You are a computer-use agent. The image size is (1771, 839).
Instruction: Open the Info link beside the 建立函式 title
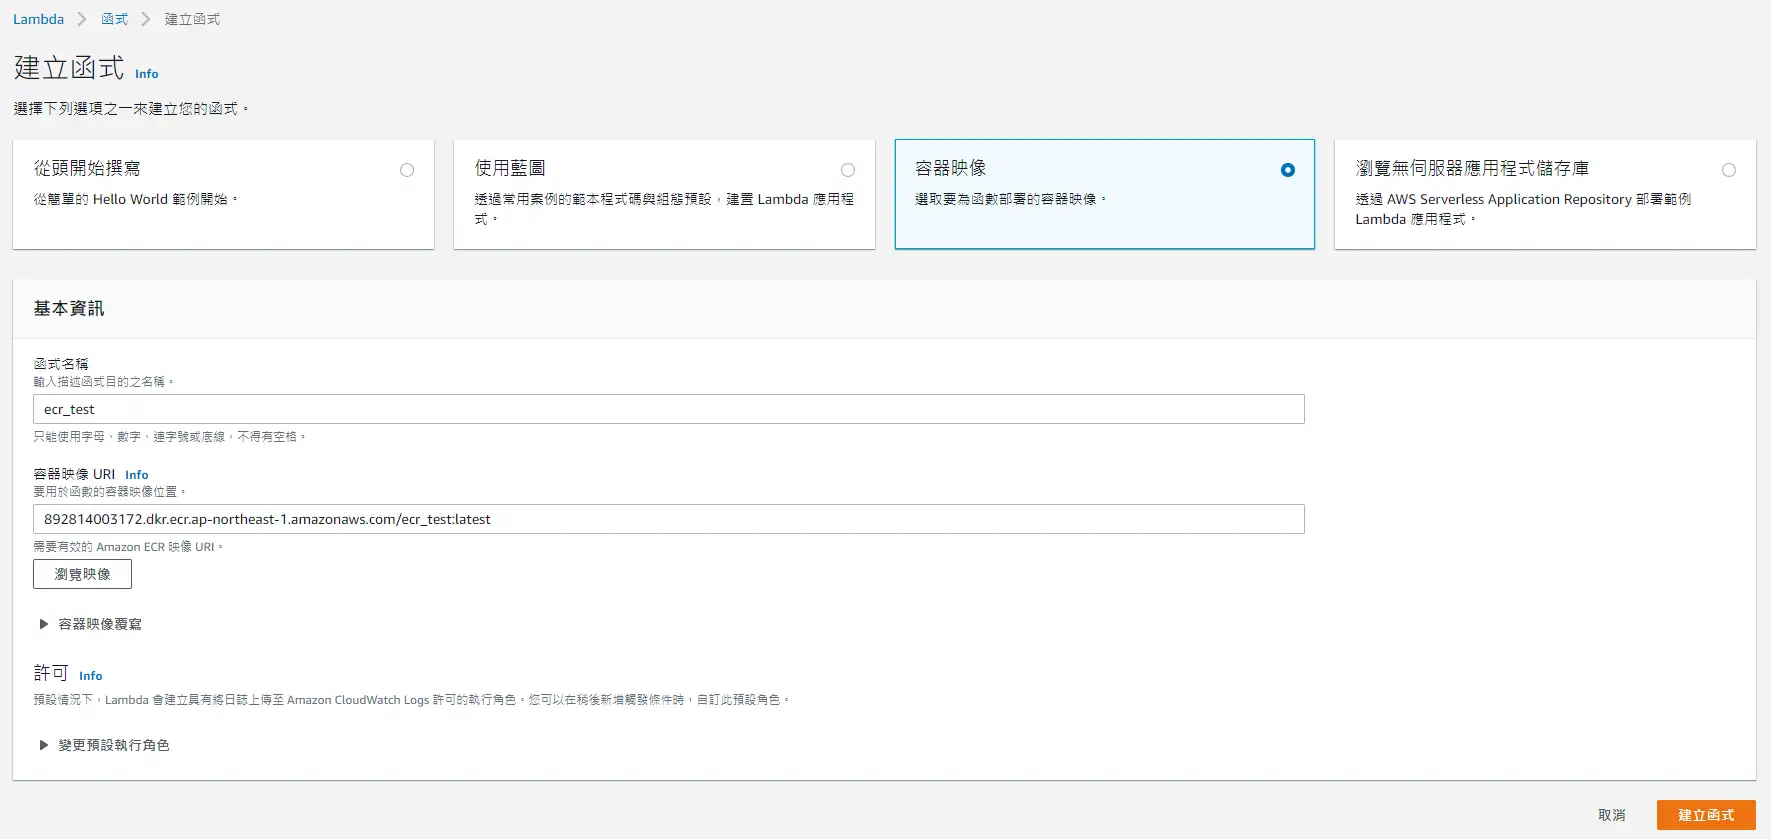coord(147,74)
